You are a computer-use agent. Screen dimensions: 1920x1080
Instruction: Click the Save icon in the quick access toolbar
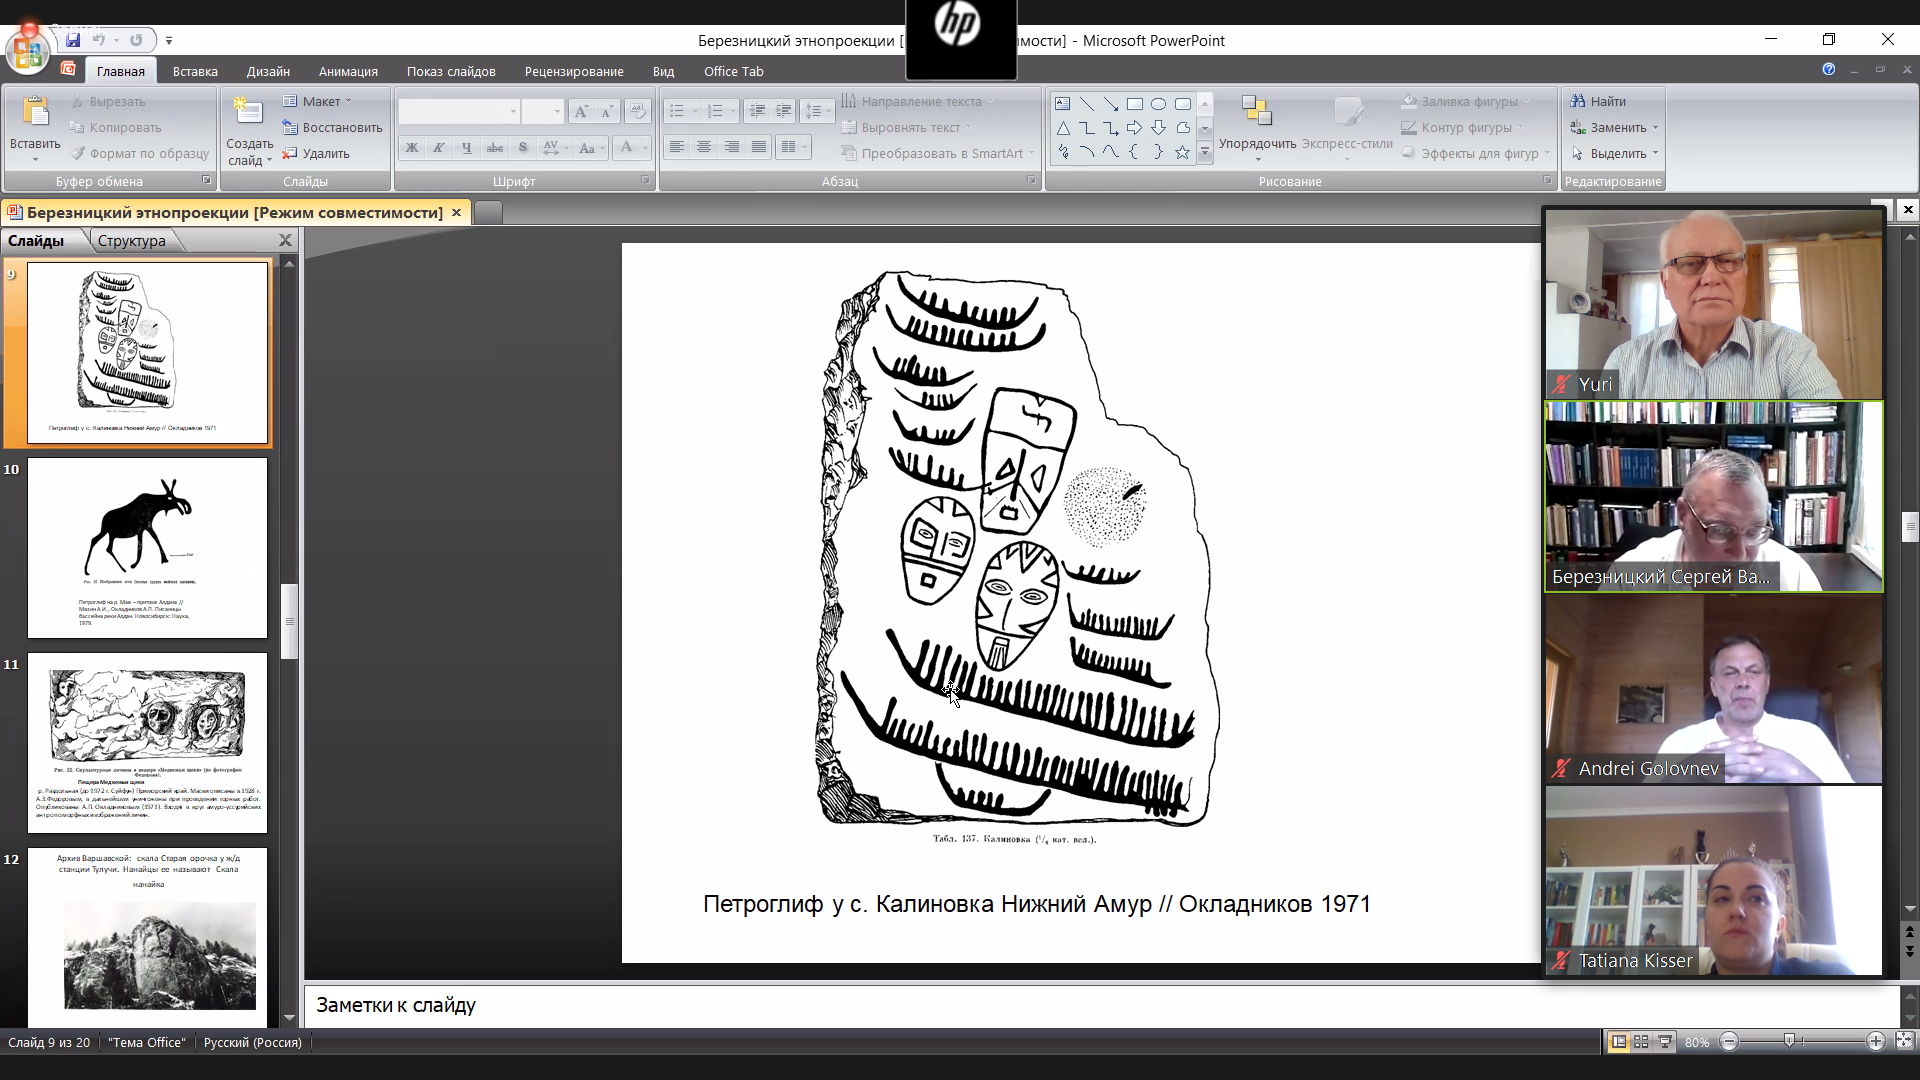(x=73, y=40)
